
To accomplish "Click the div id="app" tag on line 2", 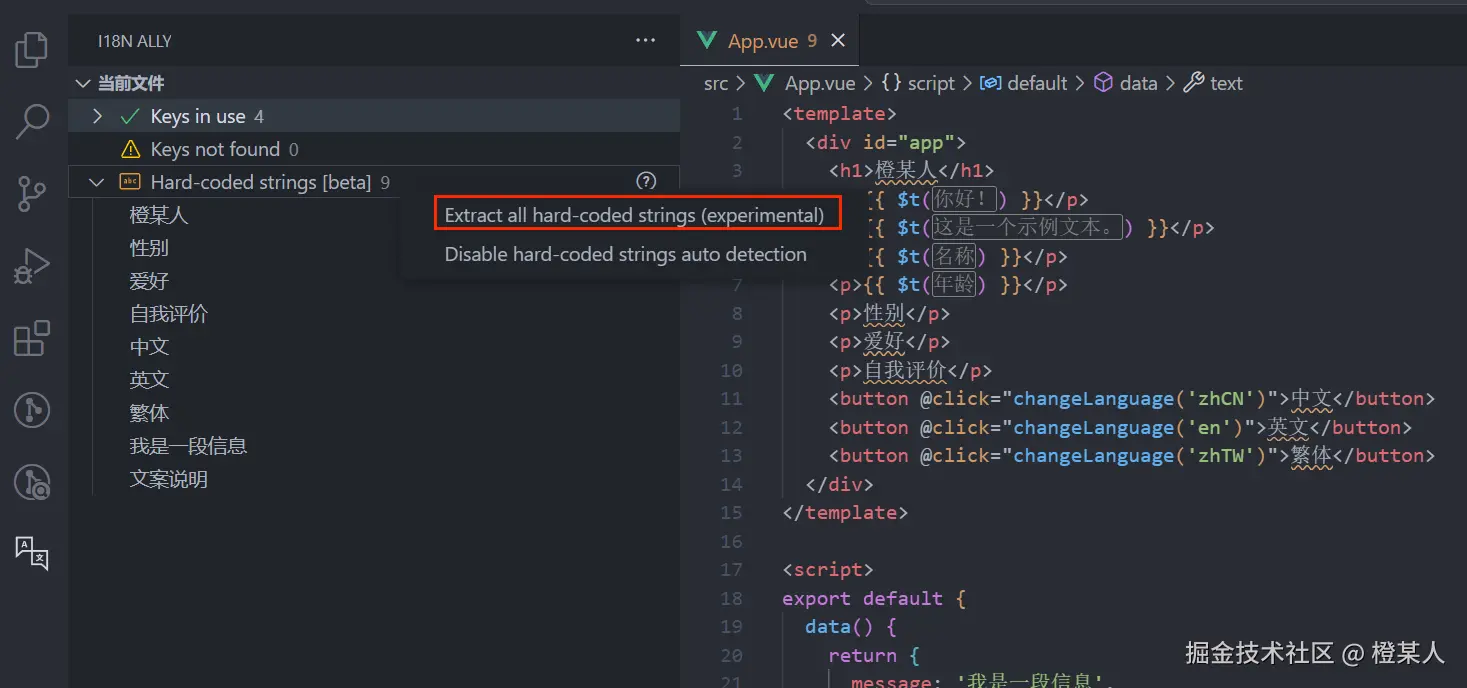I will pos(885,143).
